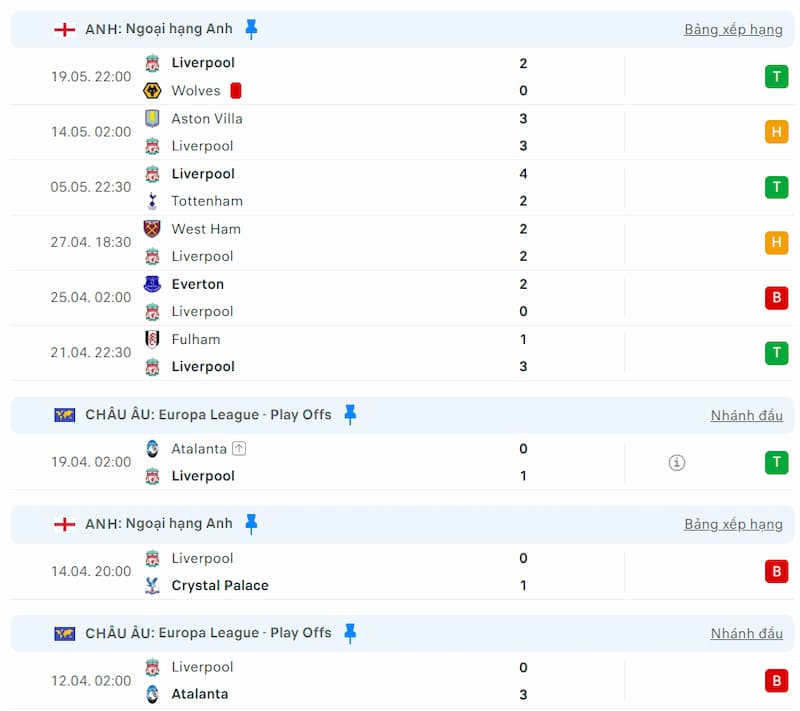The image size is (800, 711).
Task: Open the Liverpool vs Tottenham match row
Action: point(402,187)
